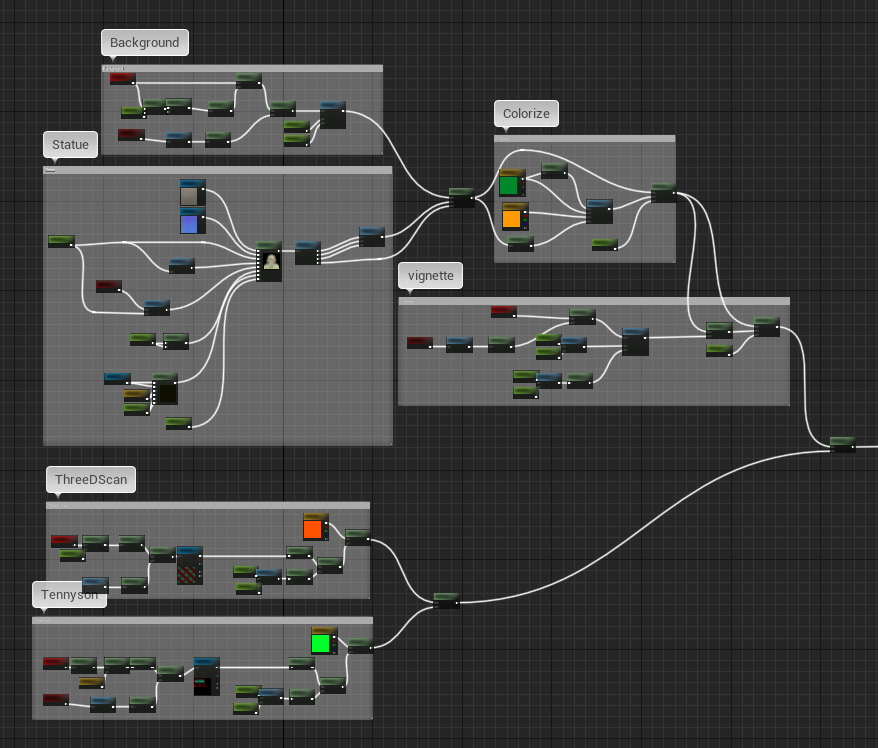Click the vignette comment bubble label
The height and width of the screenshot is (748, 878).
click(x=430, y=275)
